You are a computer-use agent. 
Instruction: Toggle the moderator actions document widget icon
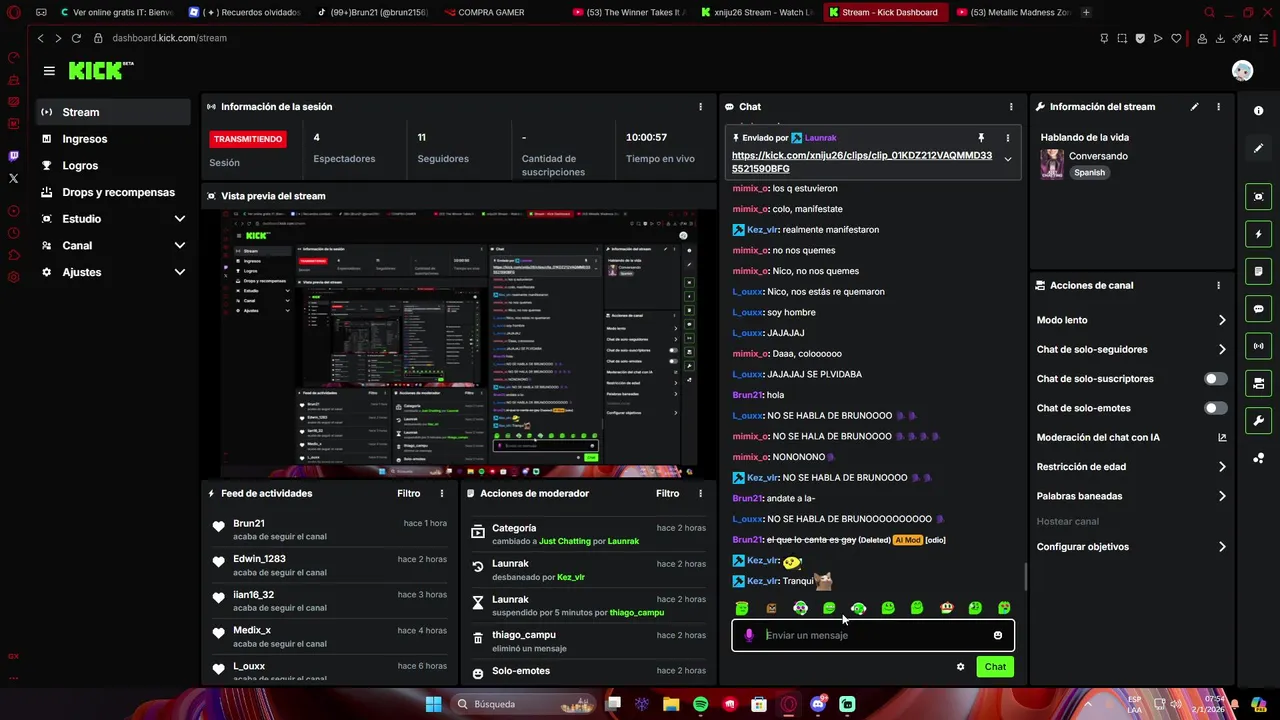point(1258,271)
